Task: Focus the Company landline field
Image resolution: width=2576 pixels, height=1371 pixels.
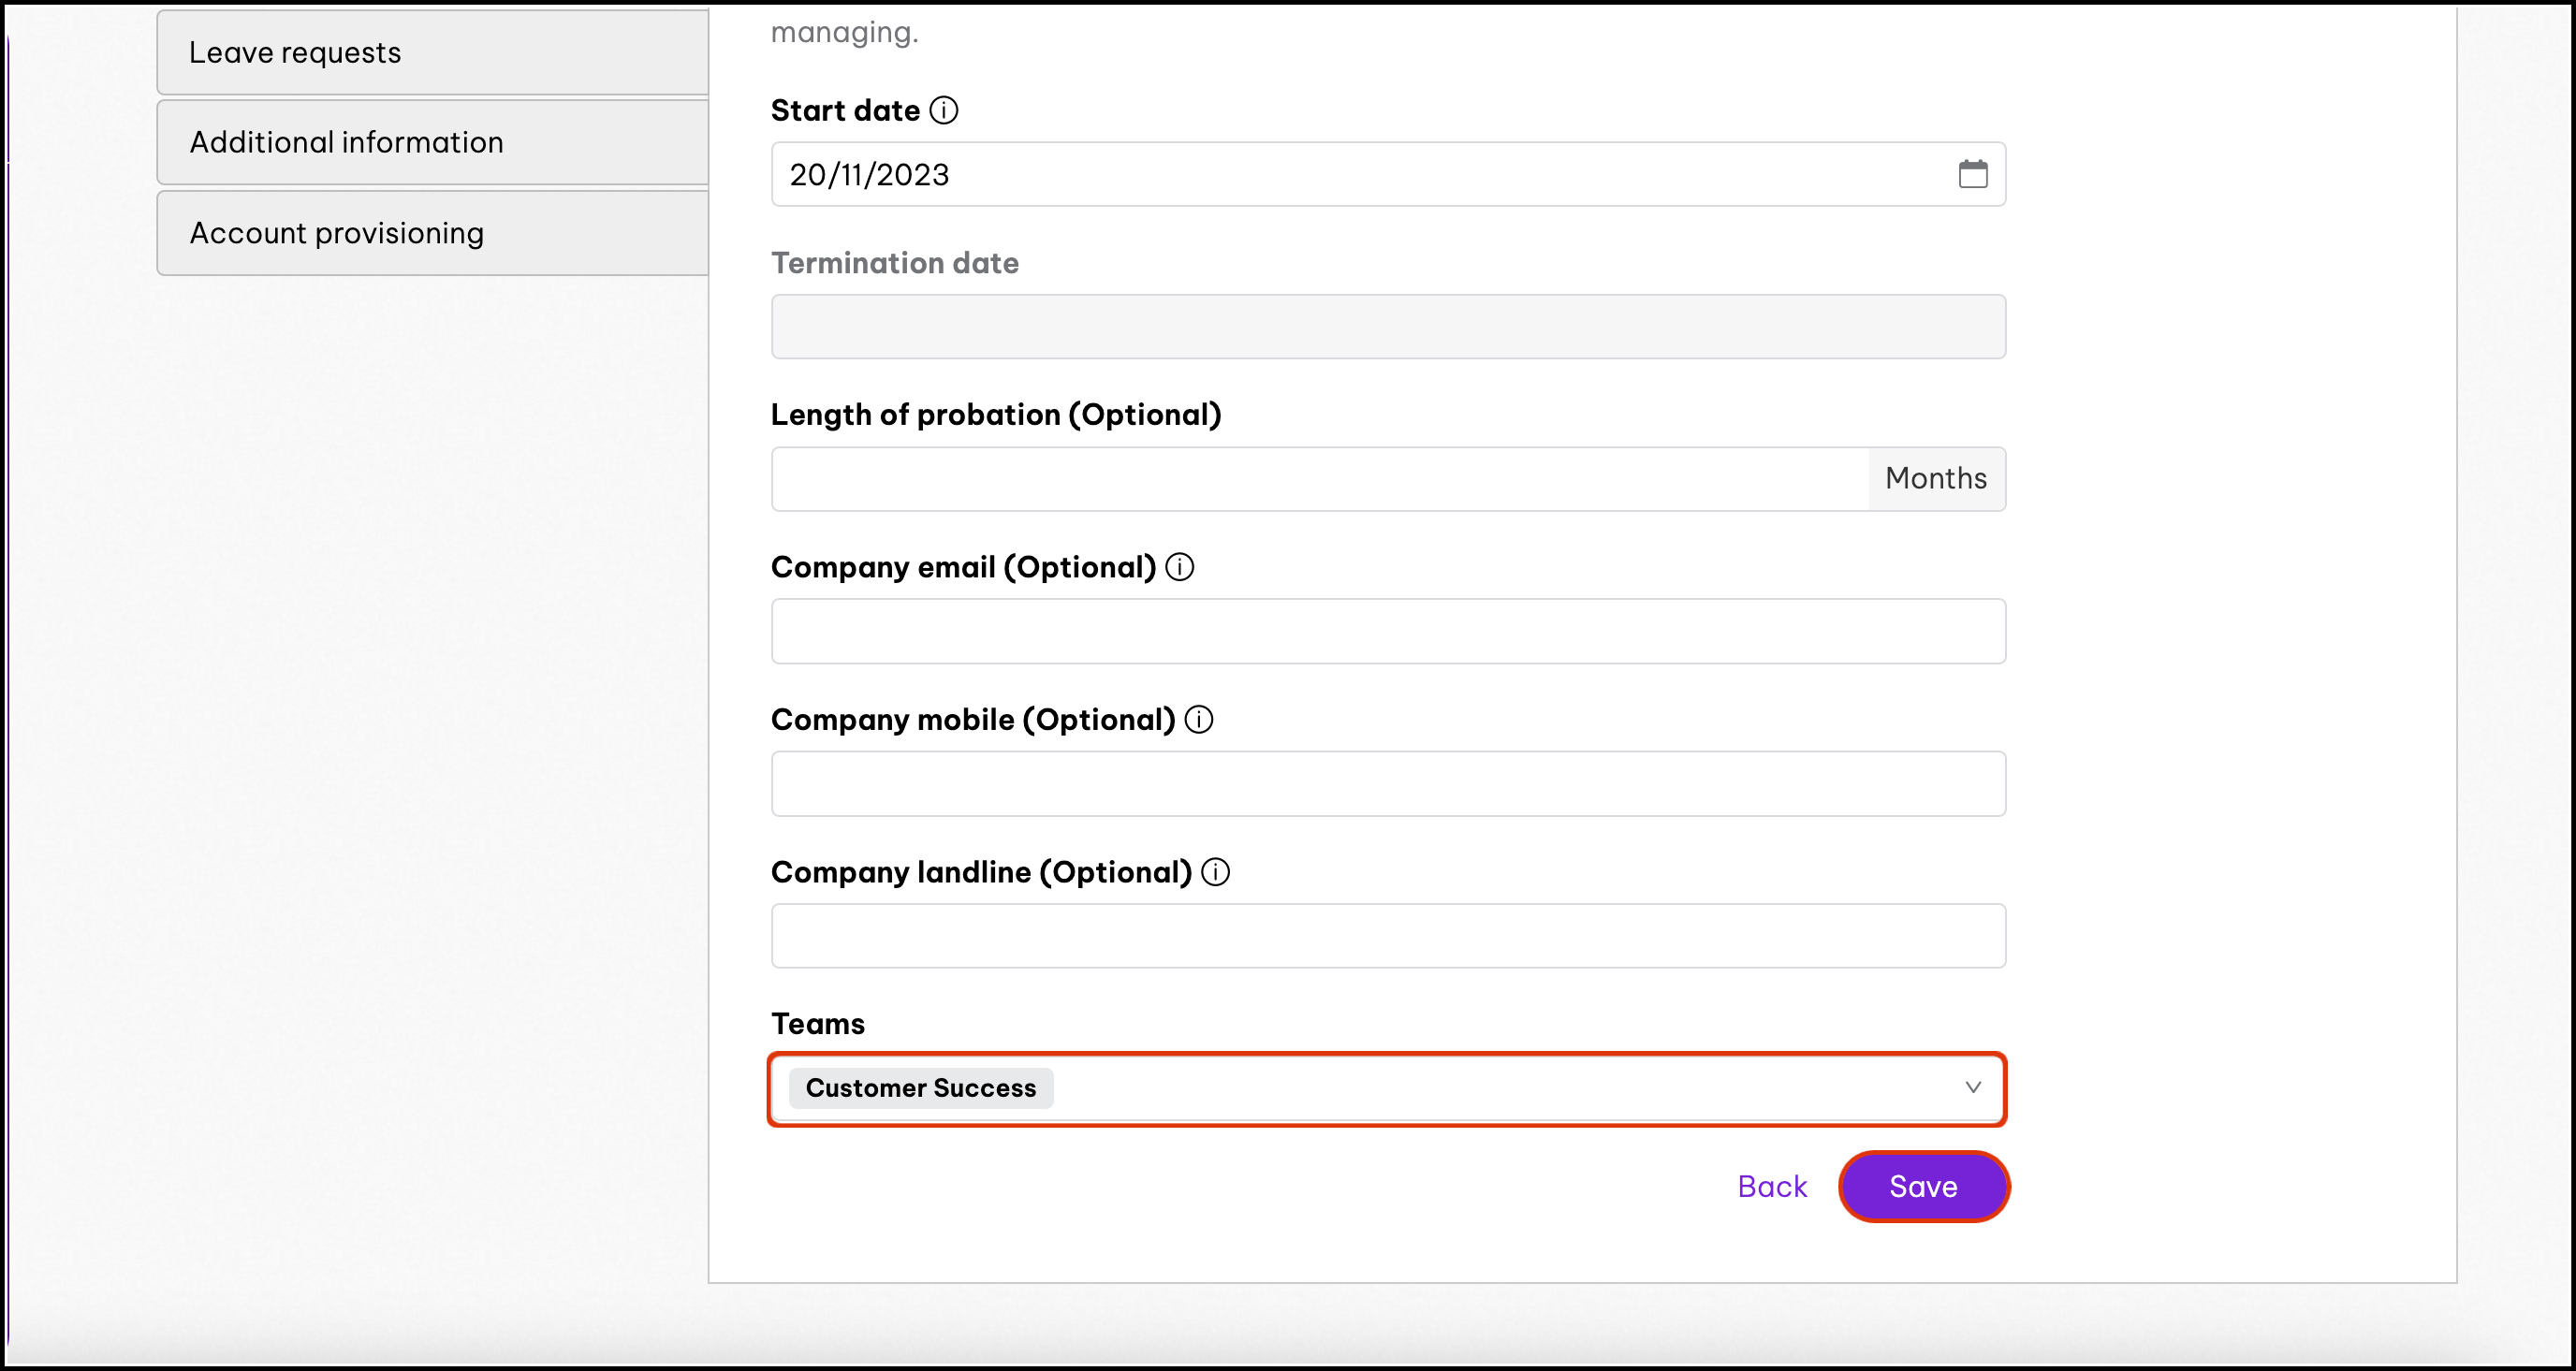Action: pyautogui.click(x=1388, y=936)
